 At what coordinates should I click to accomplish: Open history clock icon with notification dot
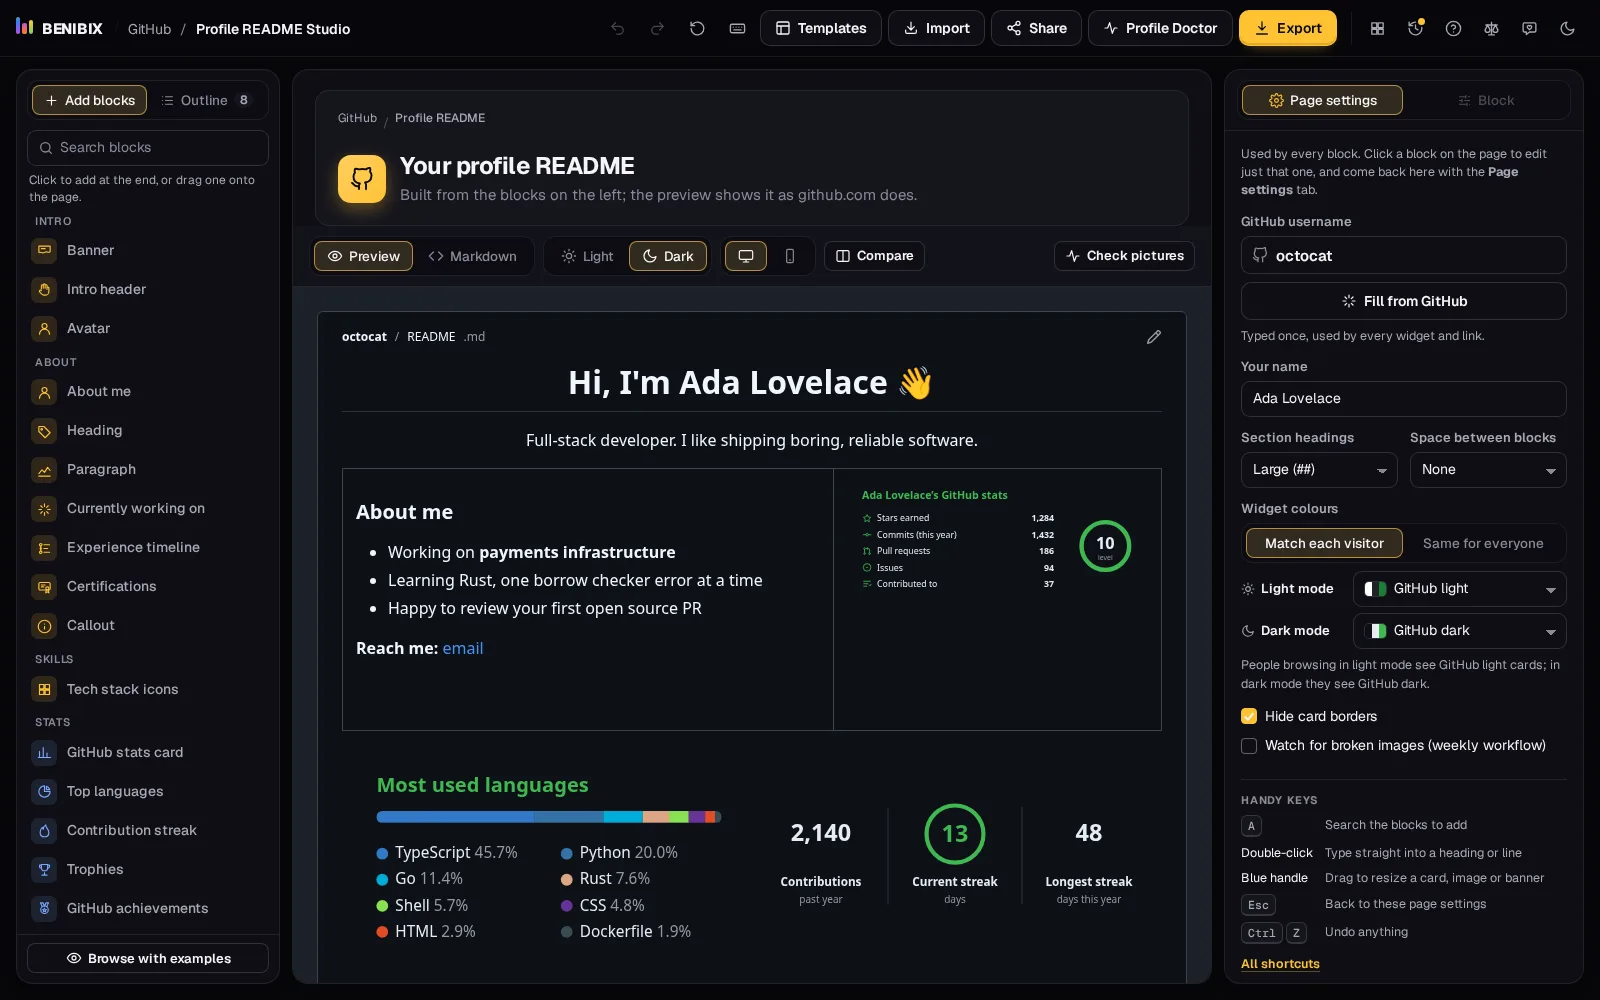click(1415, 29)
